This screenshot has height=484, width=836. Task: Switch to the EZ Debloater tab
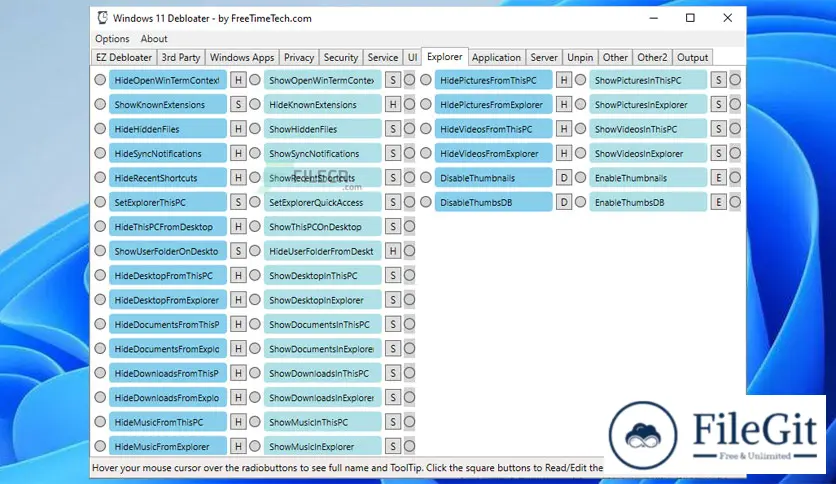[x=124, y=58]
